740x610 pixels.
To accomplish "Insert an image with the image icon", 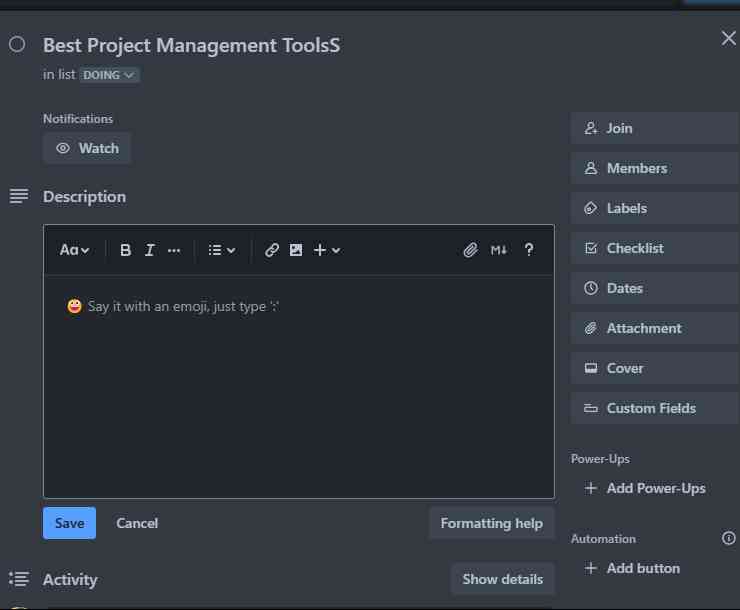I will pyautogui.click(x=296, y=250).
